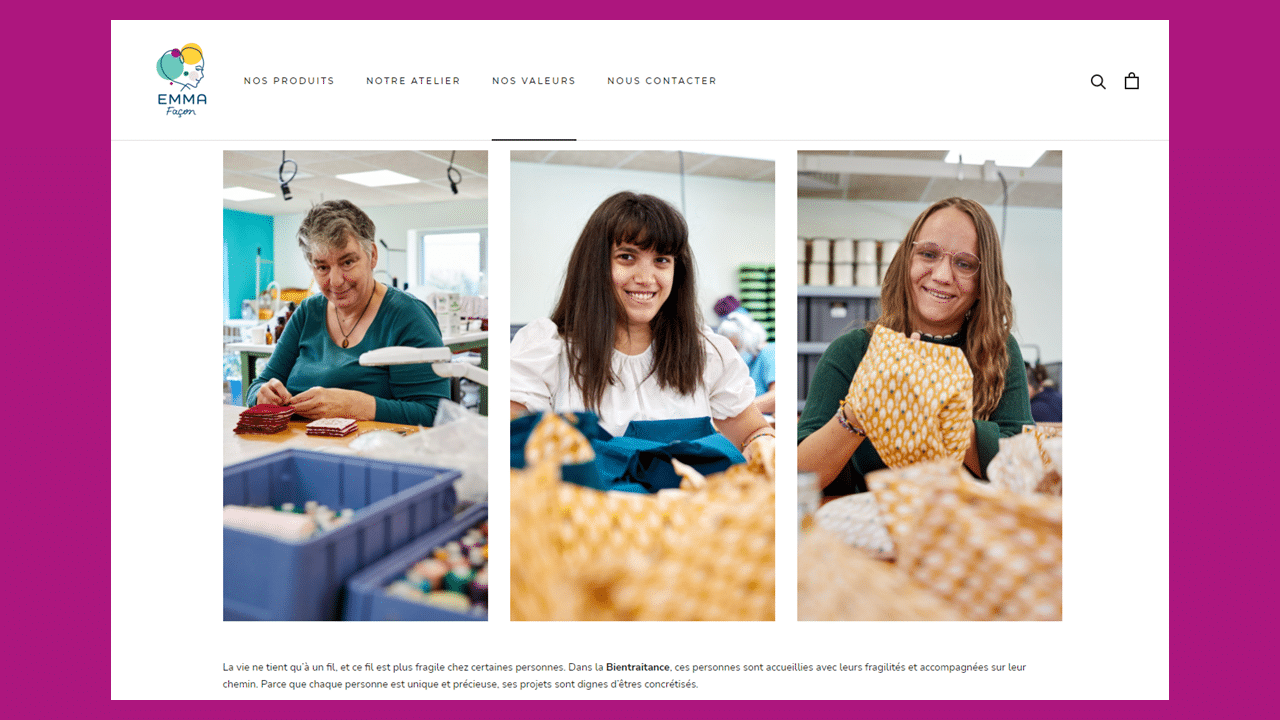Click the face illustration in the logo
Image resolution: width=1280 pixels, height=720 pixels.
pos(187,68)
